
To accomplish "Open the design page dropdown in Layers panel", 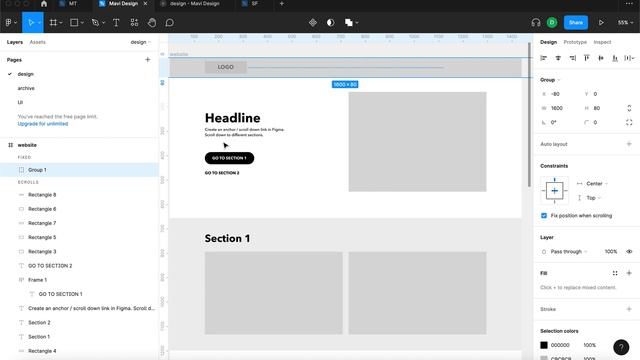I will (x=141, y=42).
